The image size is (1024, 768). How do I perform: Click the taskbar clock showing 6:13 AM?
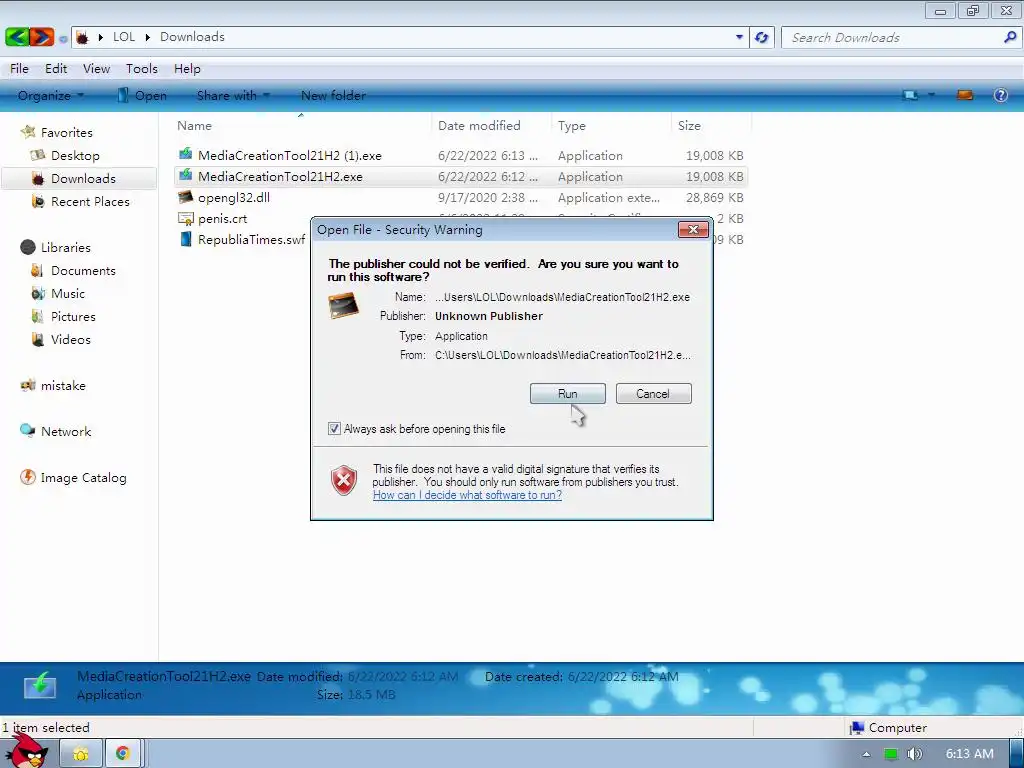[970, 754]
